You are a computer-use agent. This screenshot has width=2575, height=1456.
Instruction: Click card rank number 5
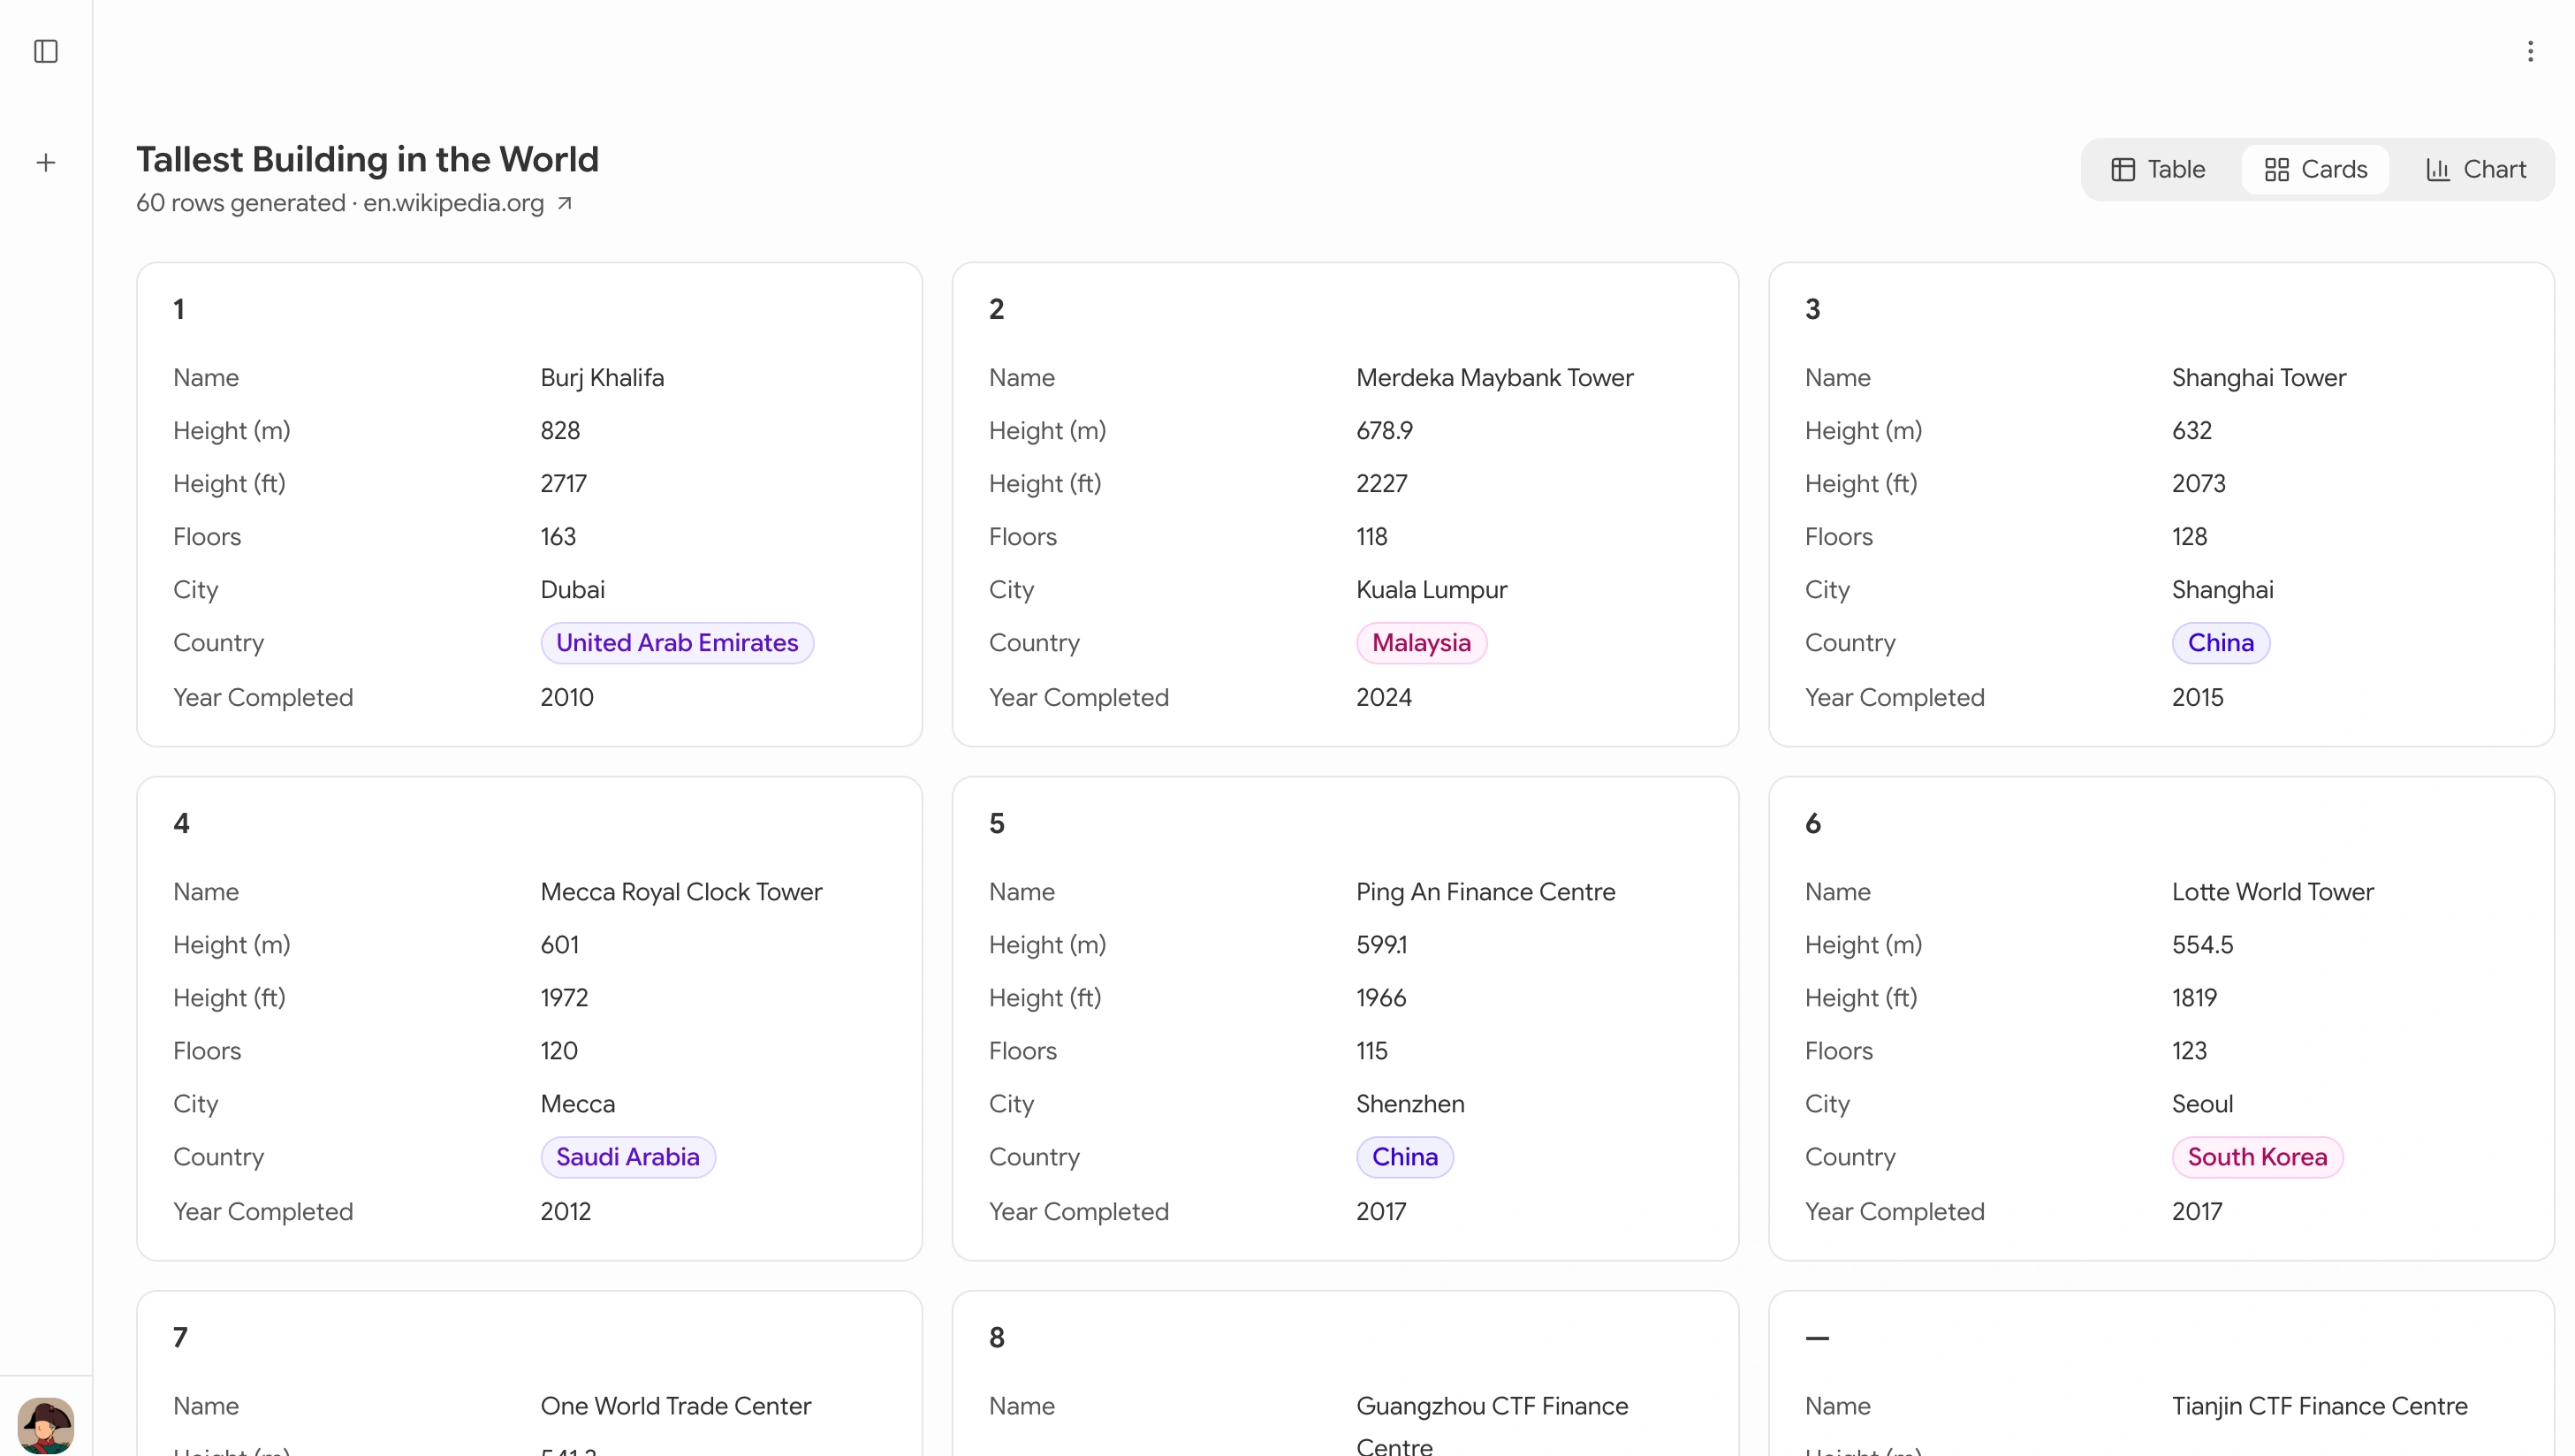pos(996,823)
